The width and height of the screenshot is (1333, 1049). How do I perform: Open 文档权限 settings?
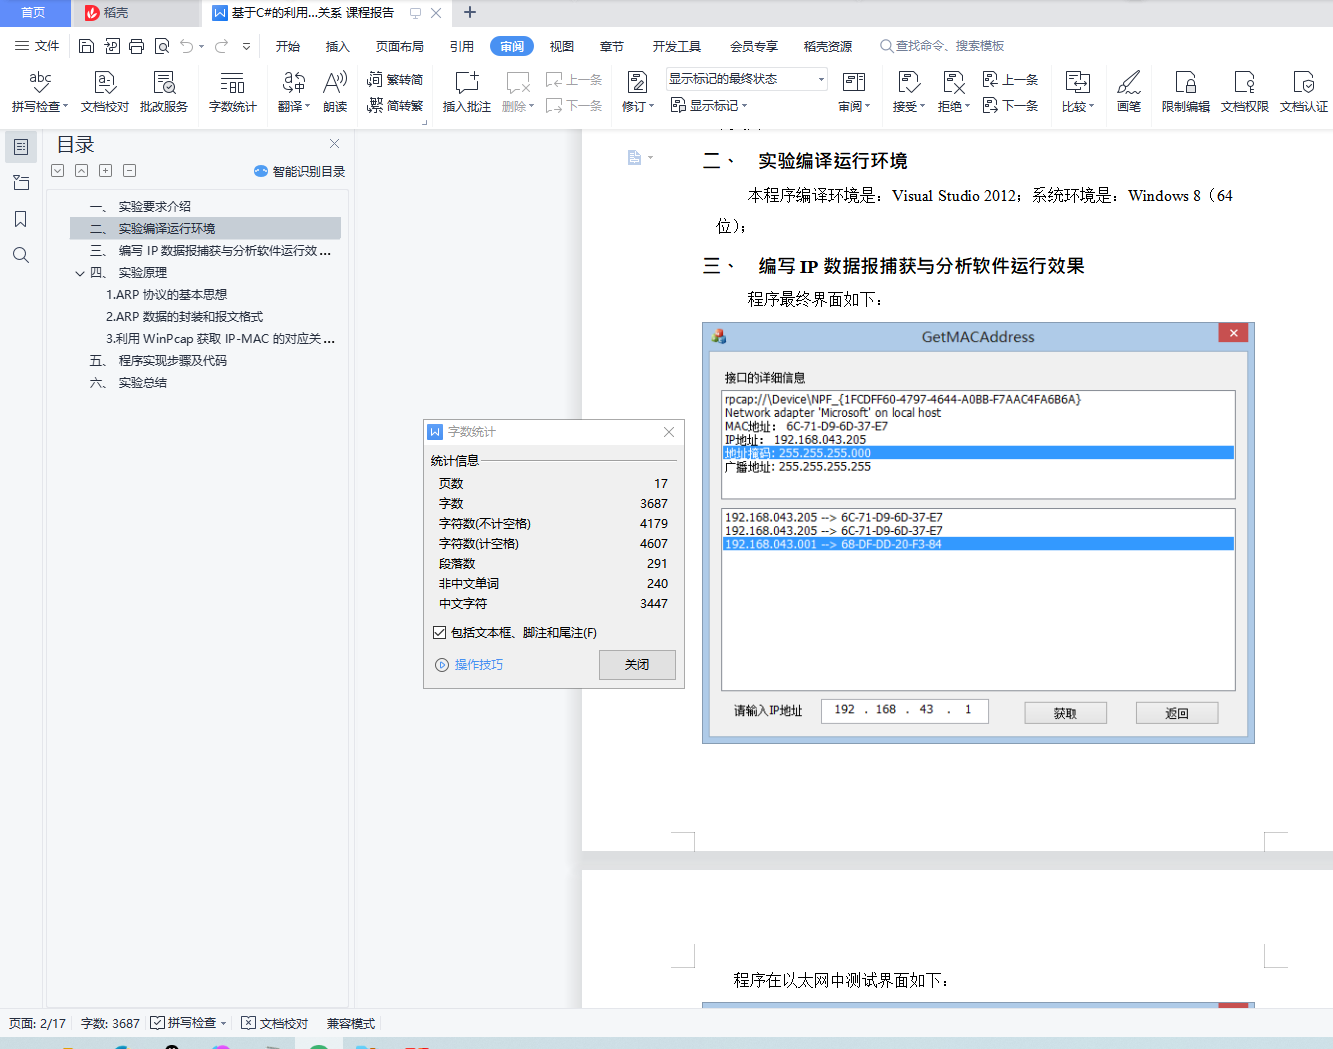coord(1245,91)
